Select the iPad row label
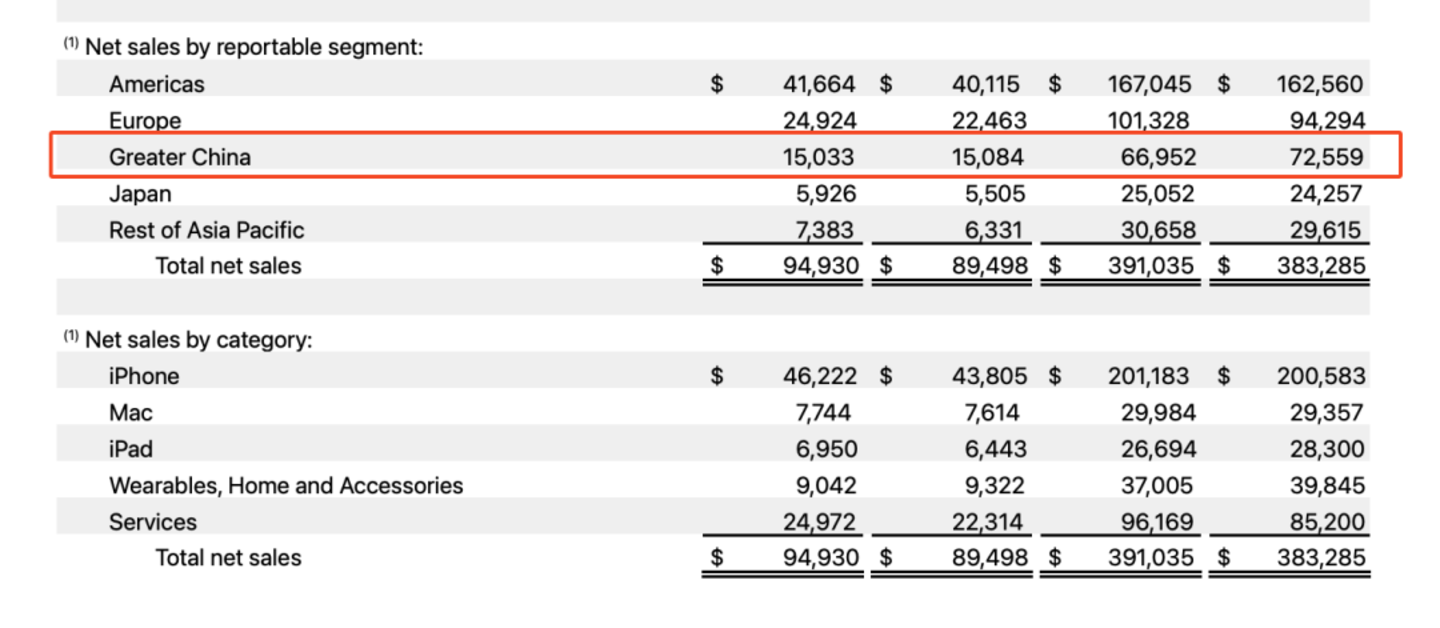This screenshot has height=628, width=1440. (131, 449)
